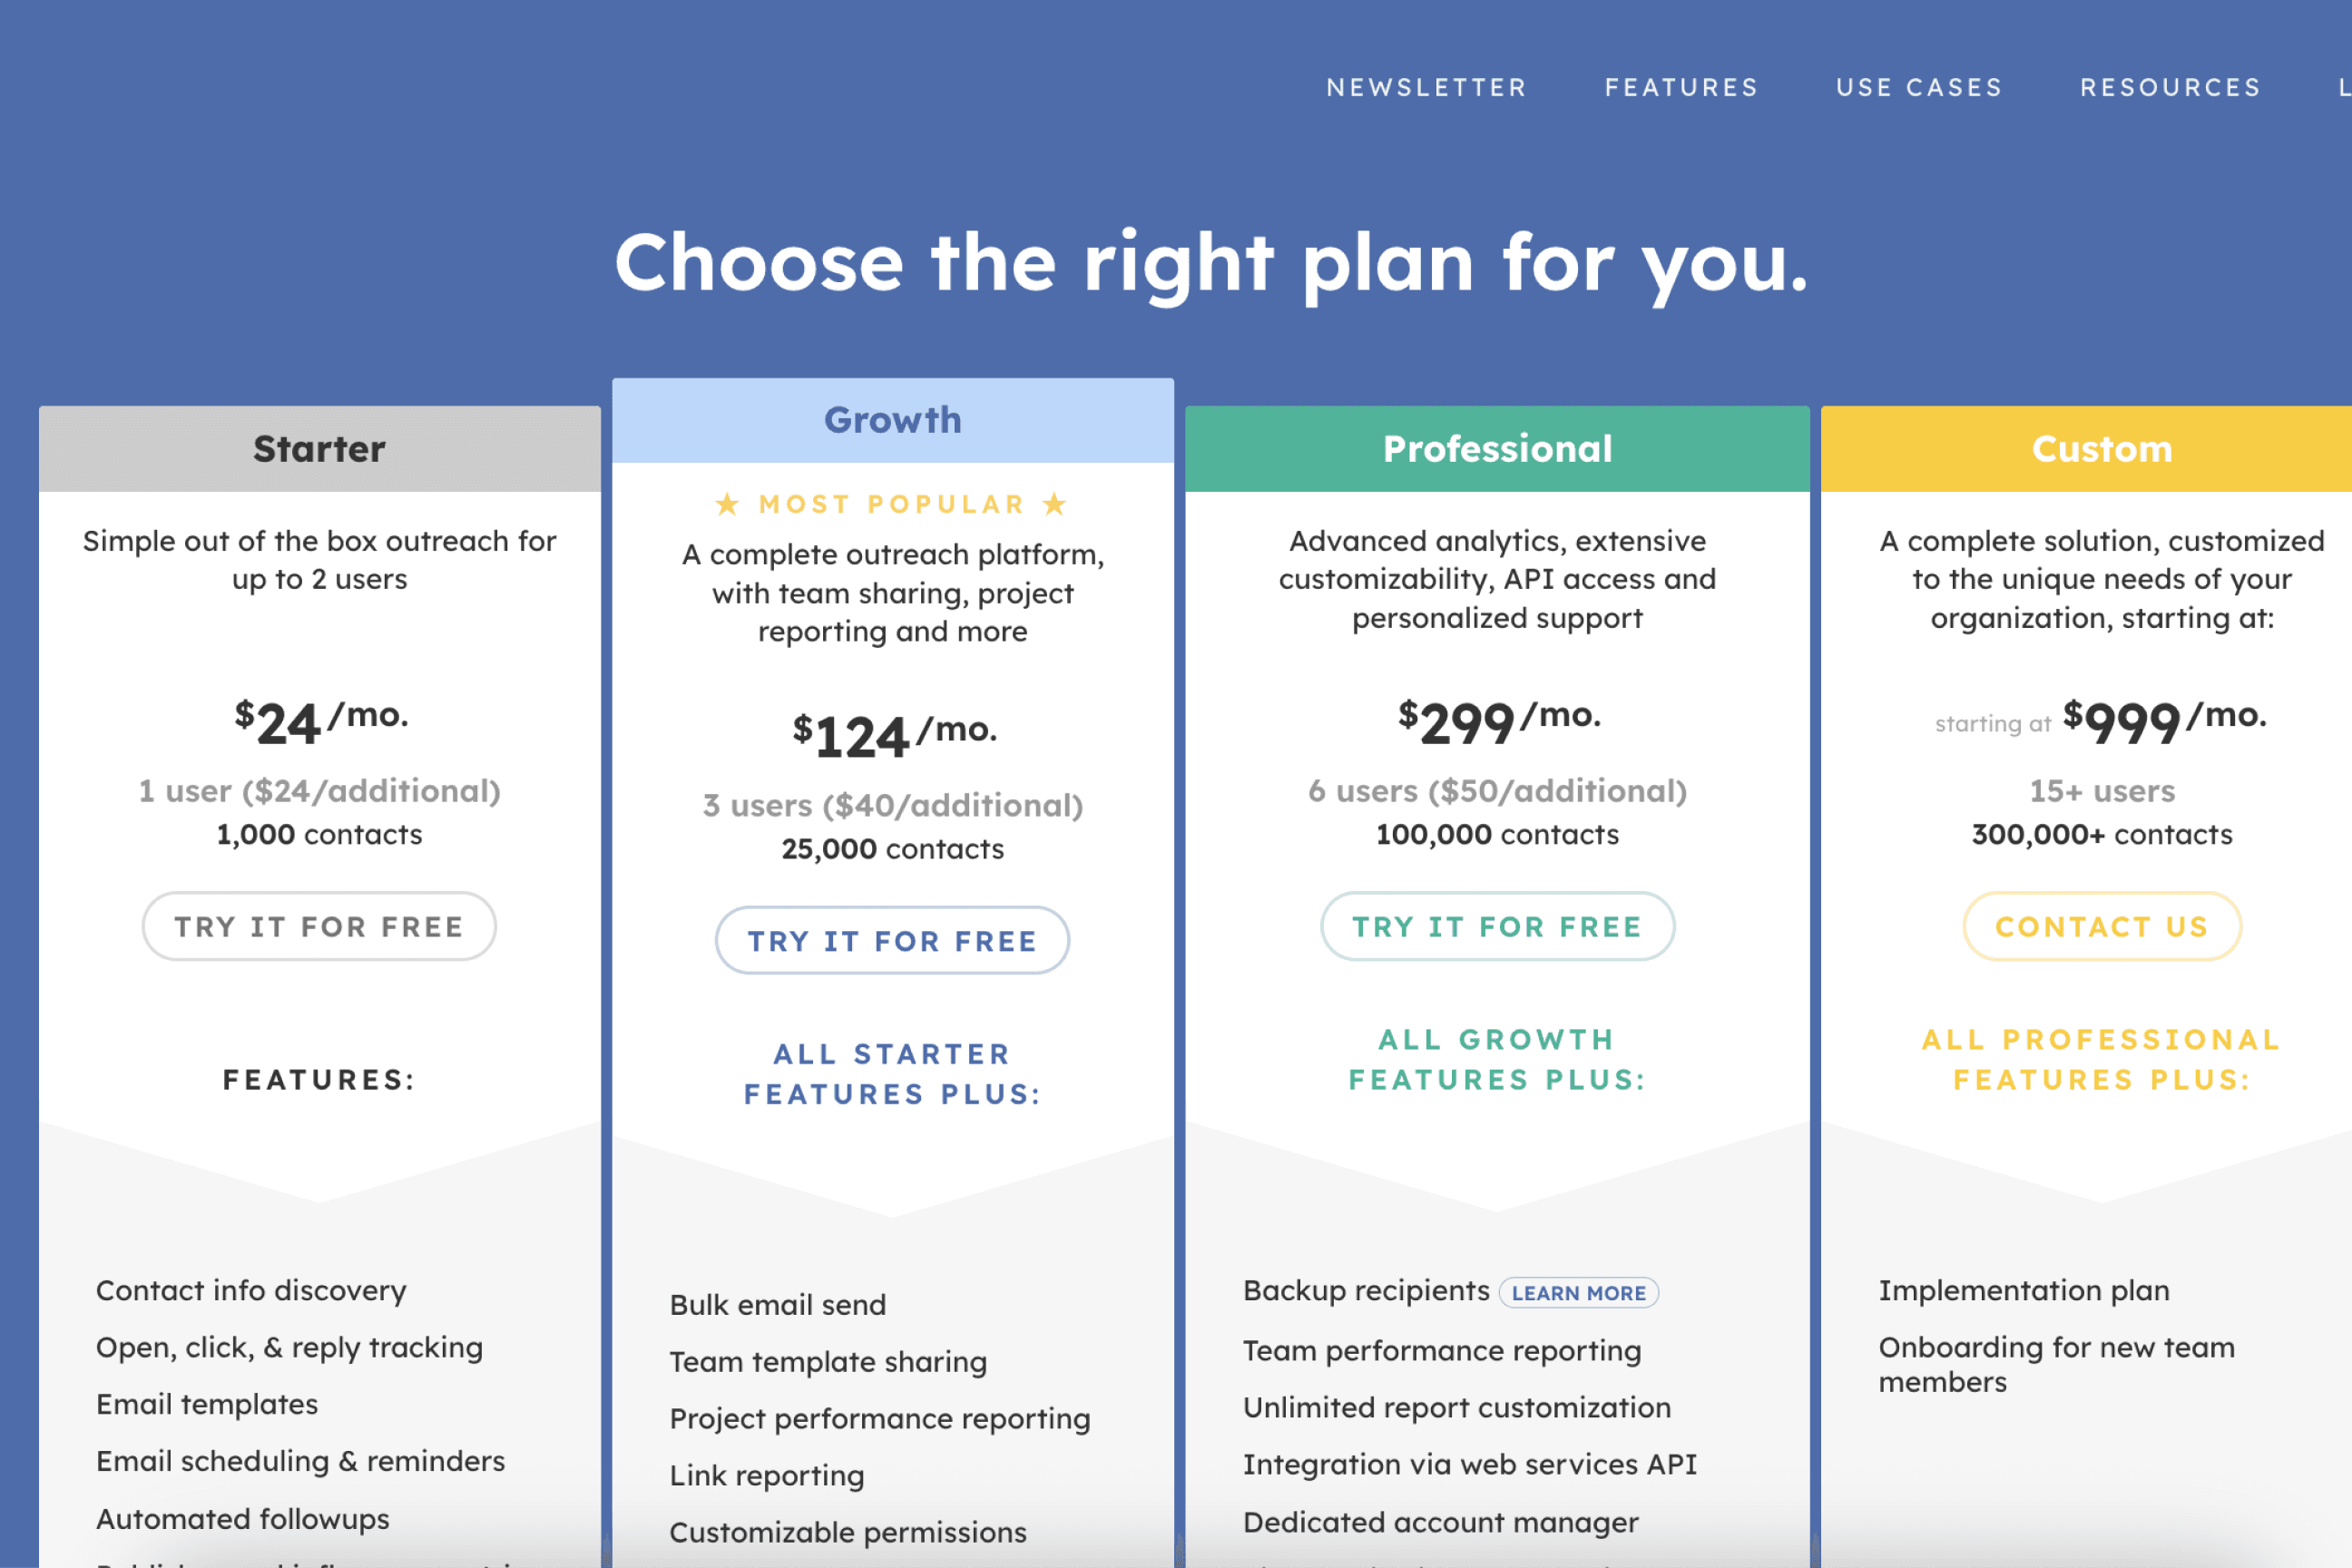Click Try It Free for Starter plan
The image size is (2352, 1568).
point(317,926)
